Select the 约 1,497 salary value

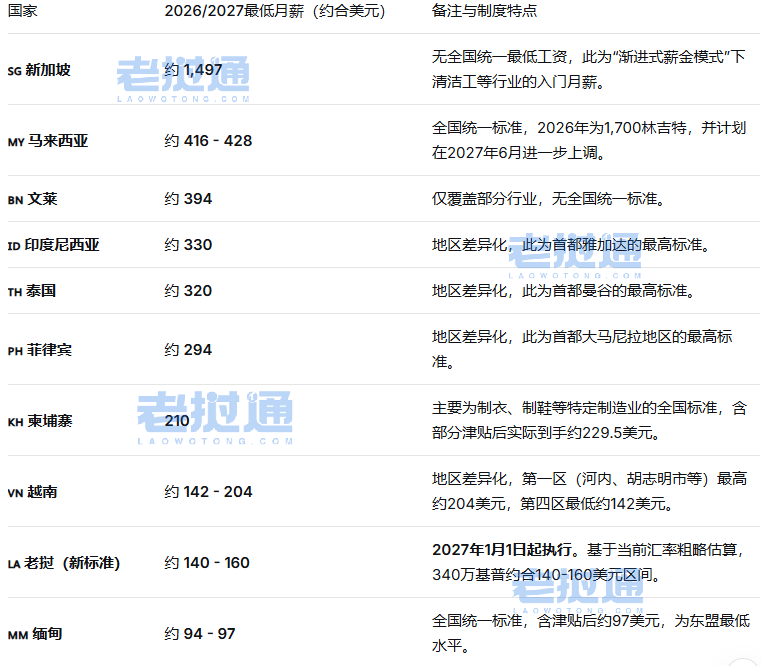click(x=193, y=70)
